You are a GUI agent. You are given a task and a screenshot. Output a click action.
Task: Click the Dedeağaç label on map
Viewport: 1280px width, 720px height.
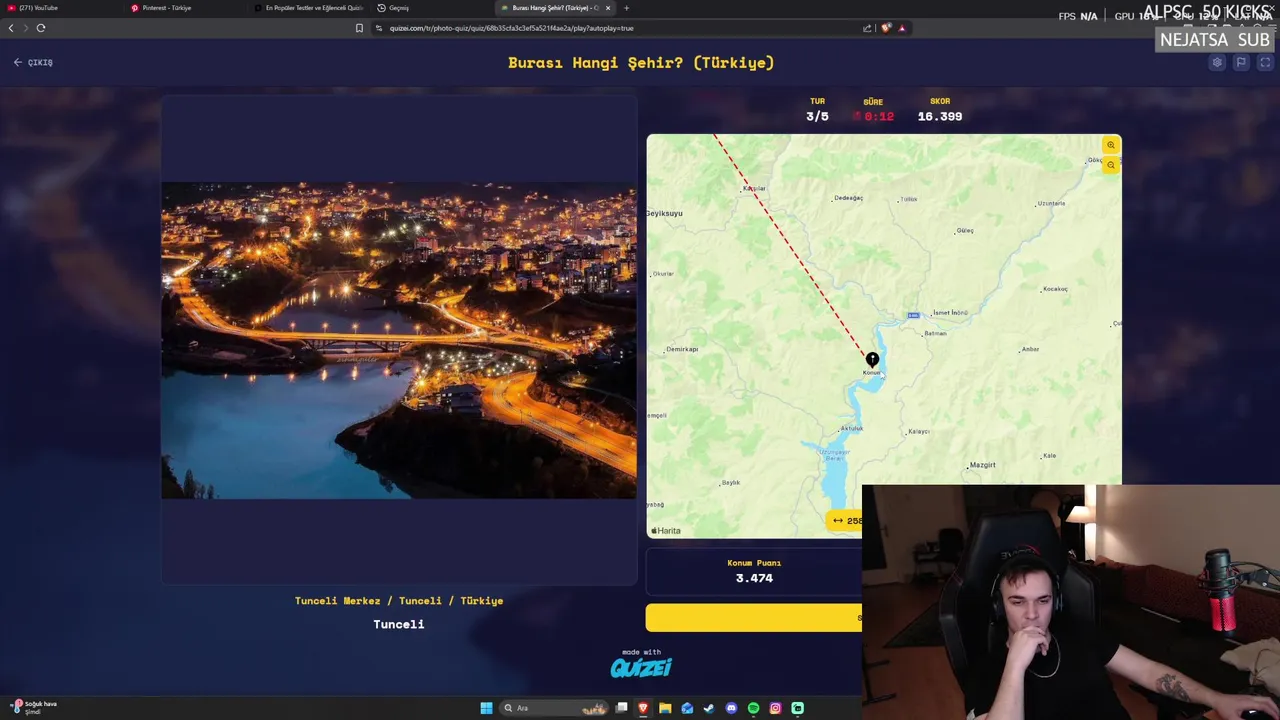tap(848, 198)
